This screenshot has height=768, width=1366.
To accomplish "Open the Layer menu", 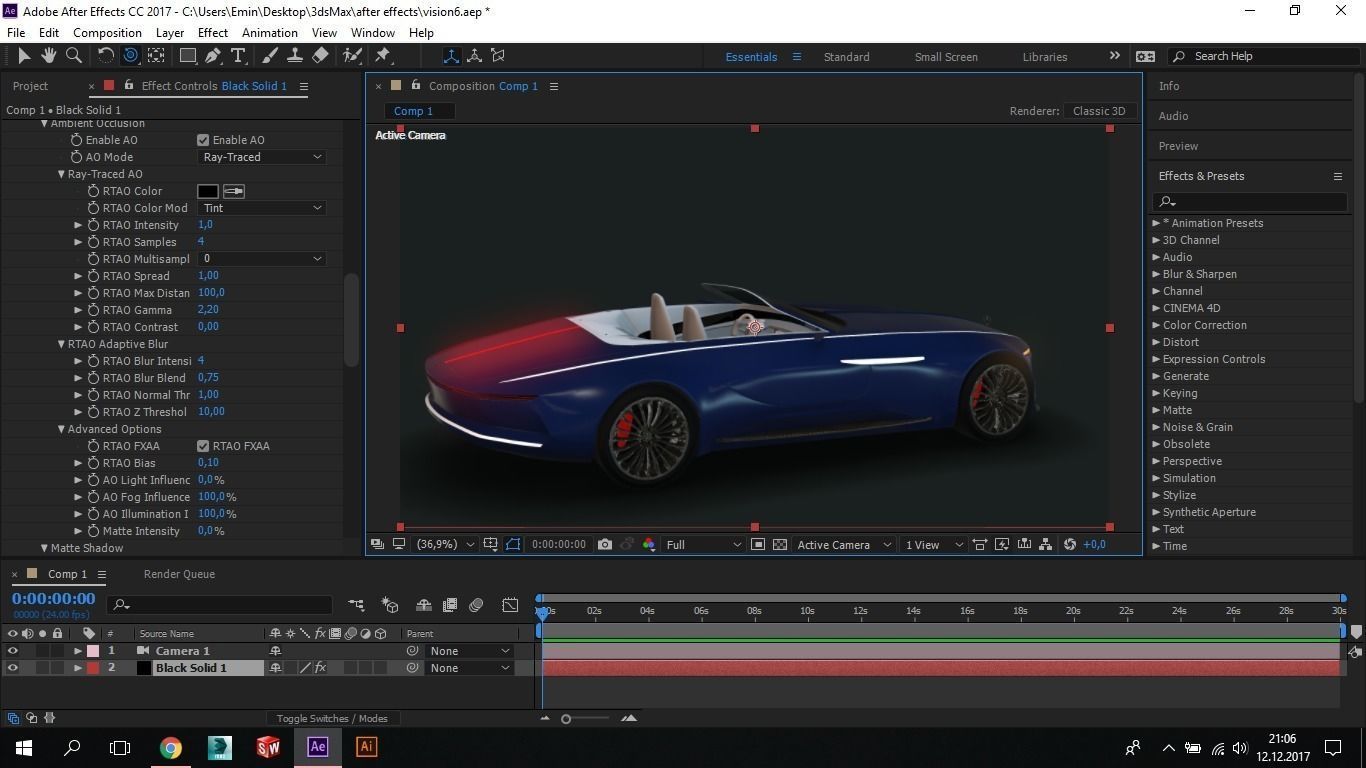I will pyautogui.click(x=170, y=32).
